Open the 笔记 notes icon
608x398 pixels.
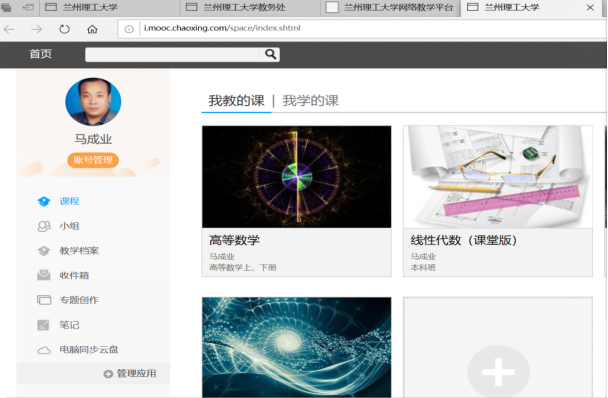43,325
